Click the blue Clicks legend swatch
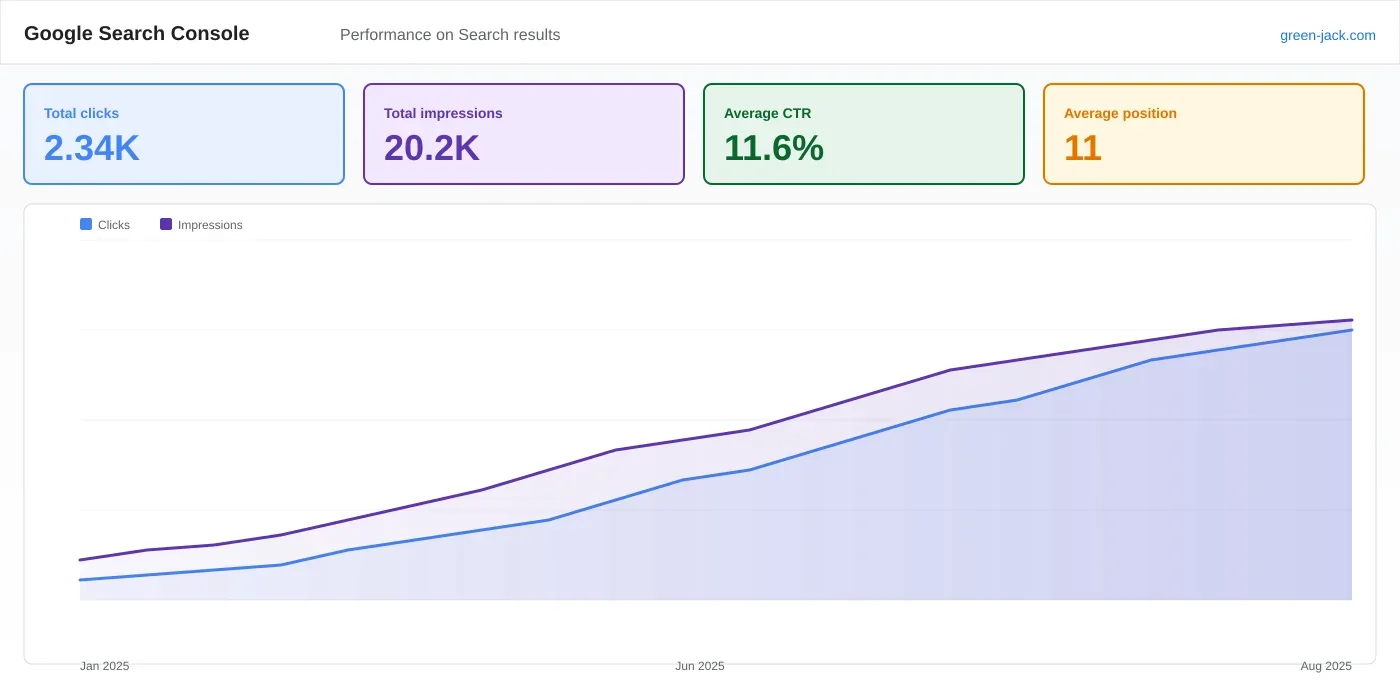1400x700 pixels. tap(86, 224)
